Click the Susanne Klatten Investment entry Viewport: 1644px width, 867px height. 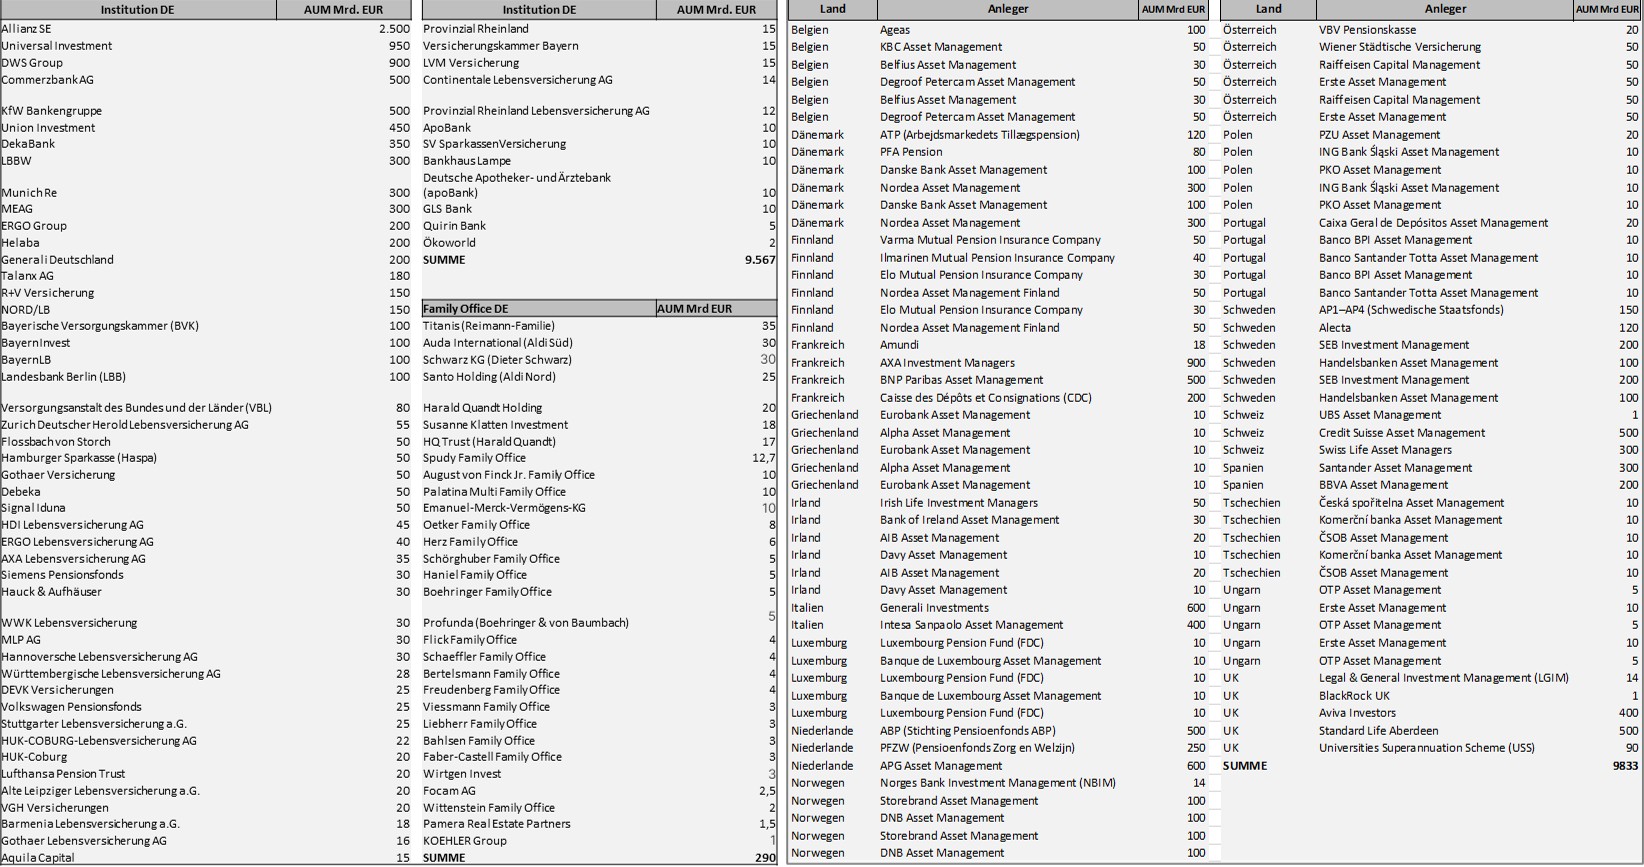(x=495, y=425)
